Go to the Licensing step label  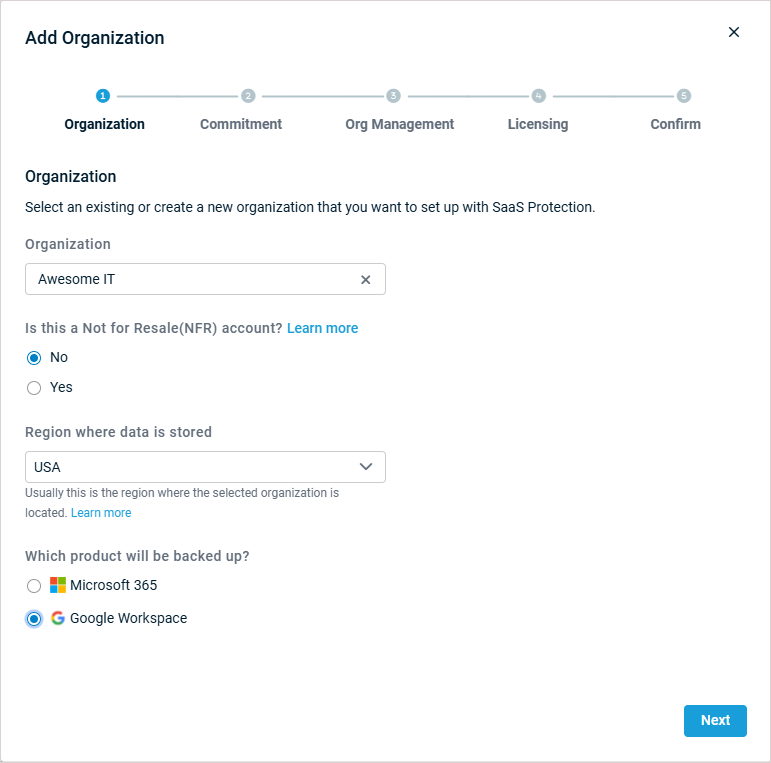pyautogui.click(x=538, y=124)
